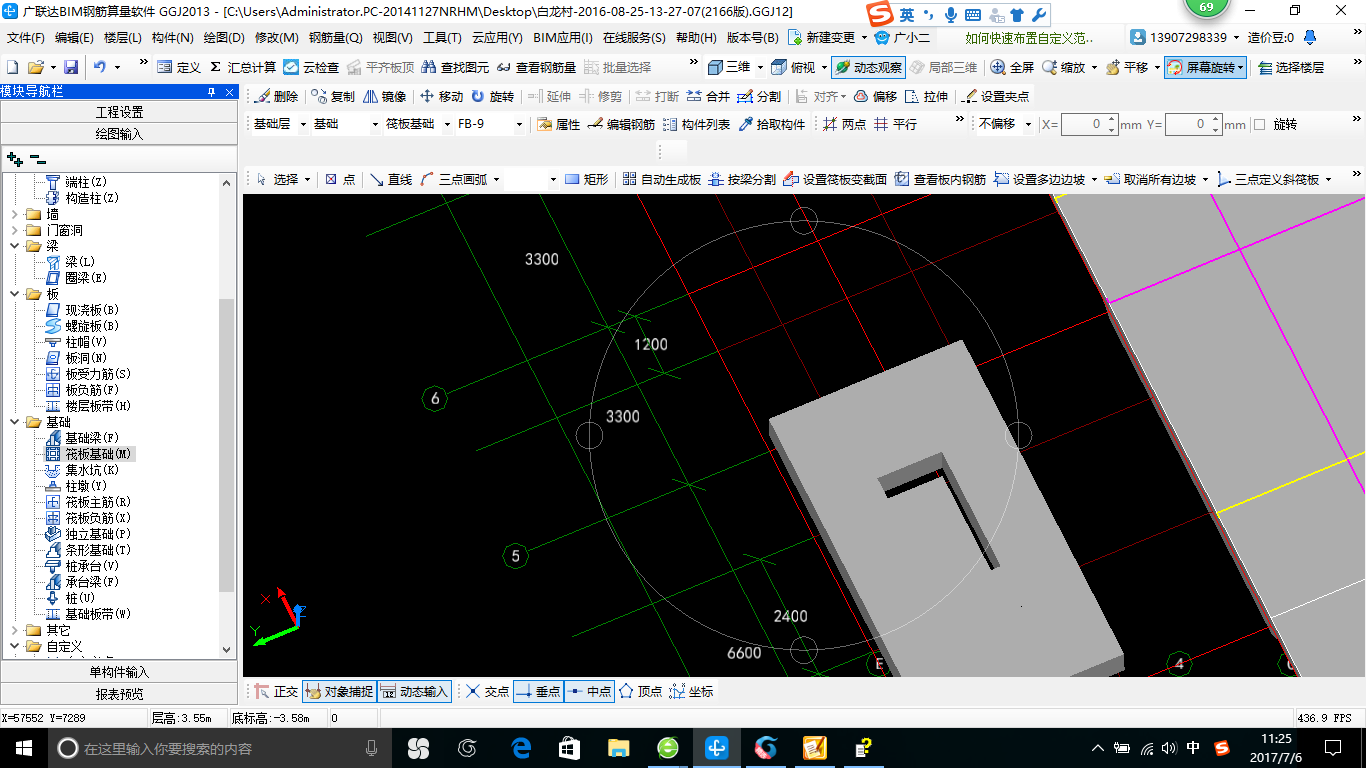
Task: Open 查找图元 find element tool
Action: click(x=455, y=67)
